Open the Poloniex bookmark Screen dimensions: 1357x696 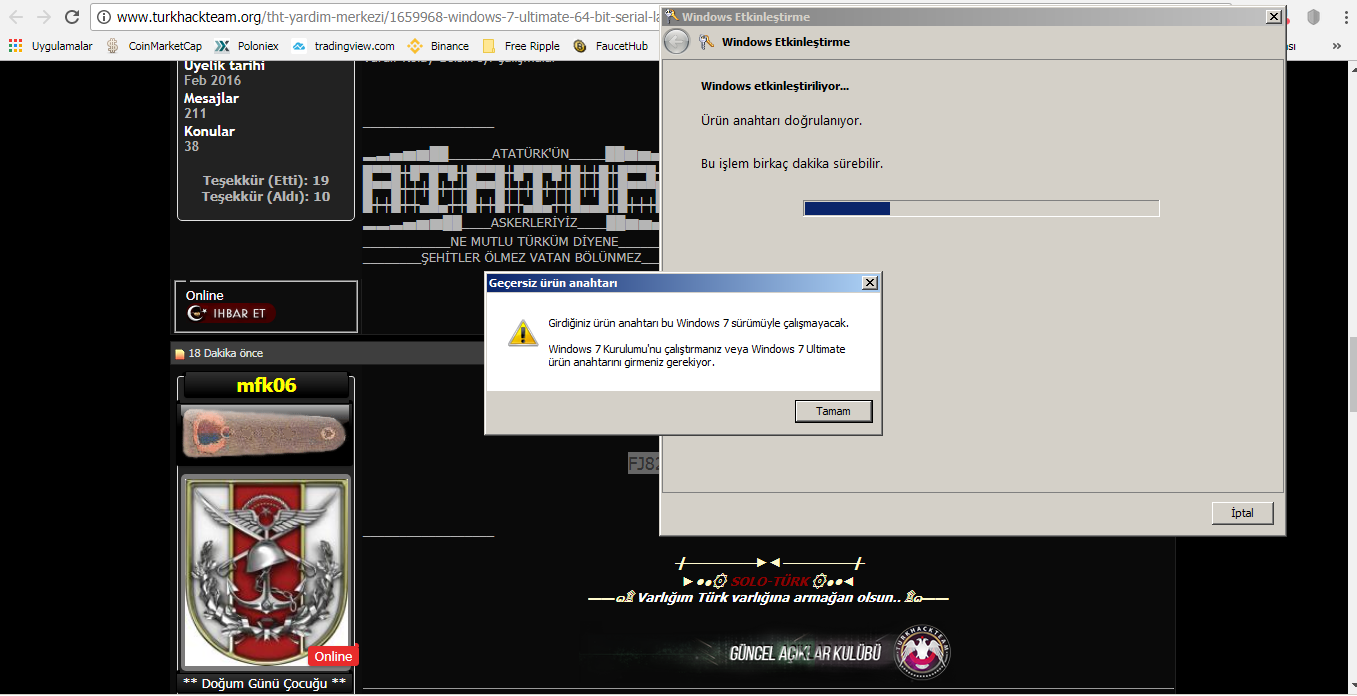pyautogui.click(x=247, y=46)
